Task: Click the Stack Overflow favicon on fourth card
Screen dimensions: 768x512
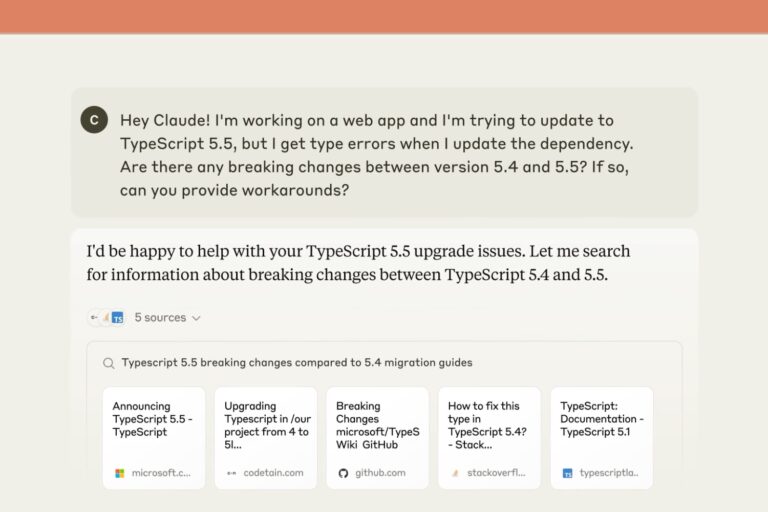Action: tap(455, 473)
